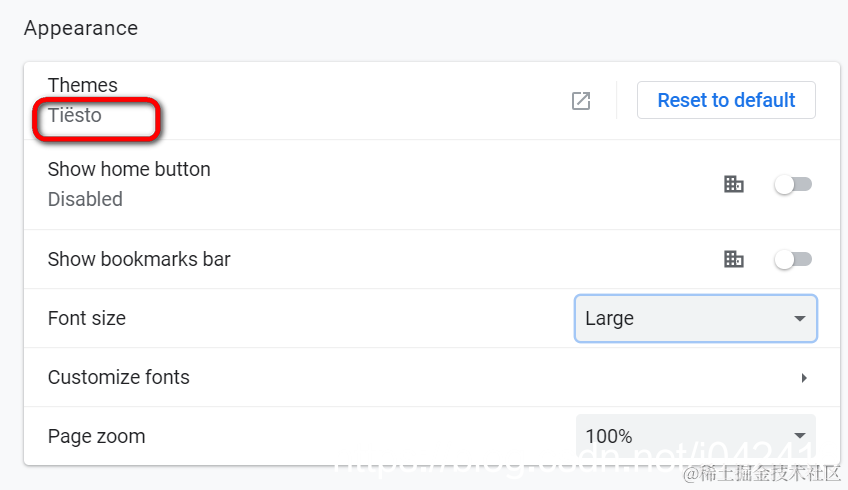Open the Themes external link icon
This screenshot has height=490, width=848.
pos(581,101)
